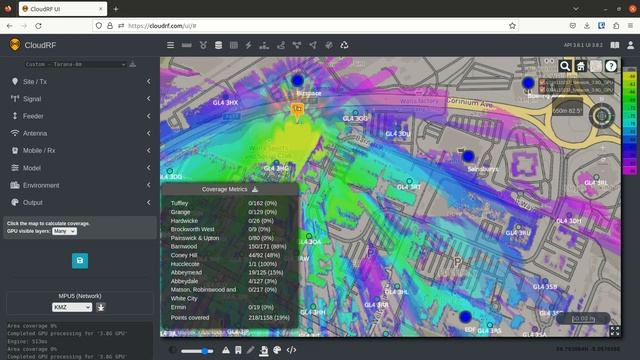
Task: Download the Coverage Metrics data
Action: point(255,189)
